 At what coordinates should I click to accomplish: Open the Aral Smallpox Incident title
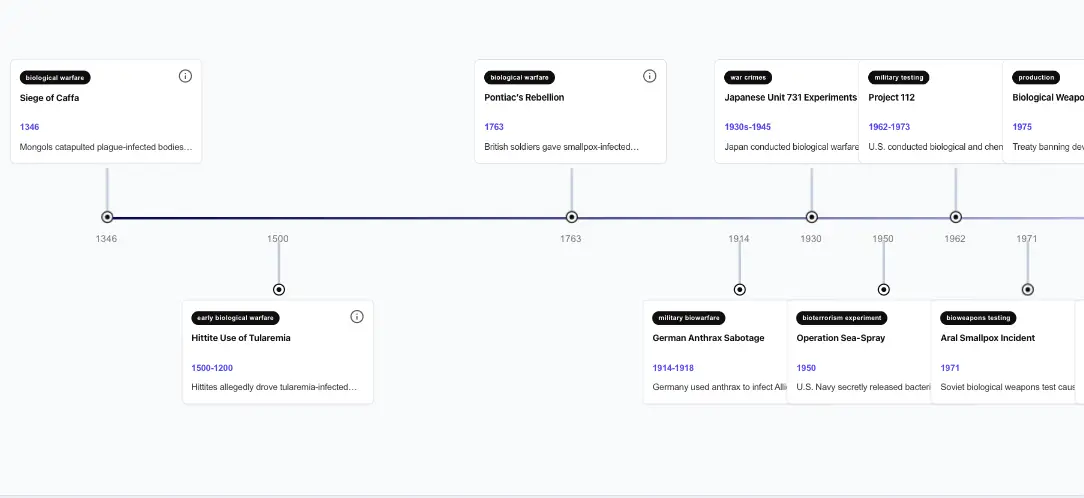point(987,338)
